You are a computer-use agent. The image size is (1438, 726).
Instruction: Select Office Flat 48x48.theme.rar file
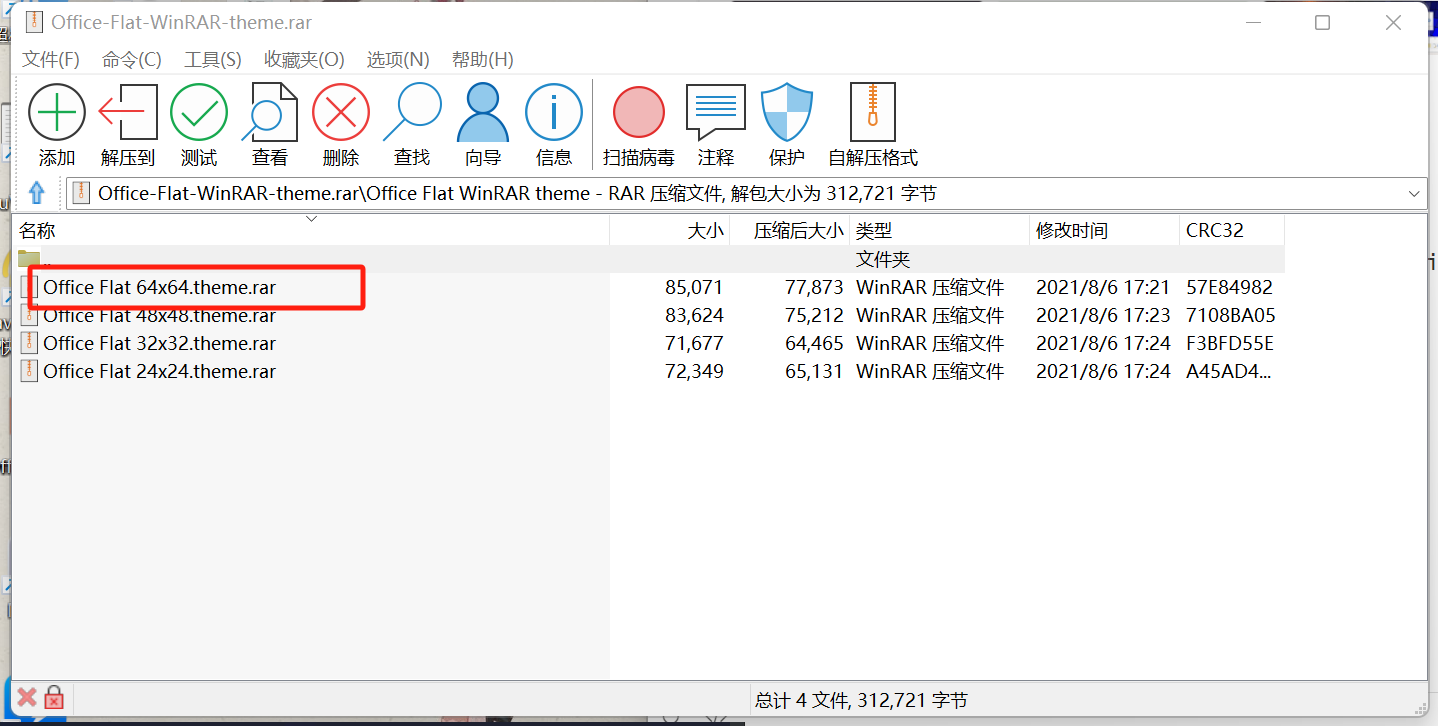pos(159,316)
